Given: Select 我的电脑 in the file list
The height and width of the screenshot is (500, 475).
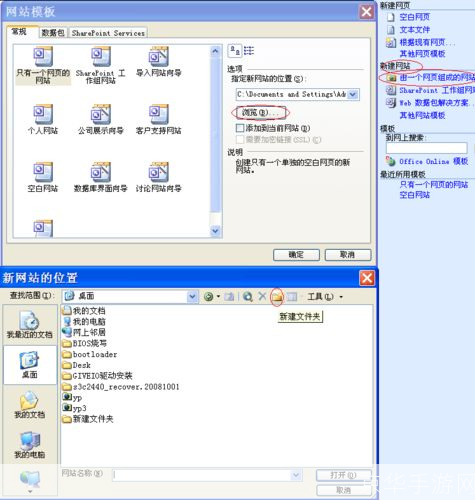Looking at the screenshot, I should (84, 321).
